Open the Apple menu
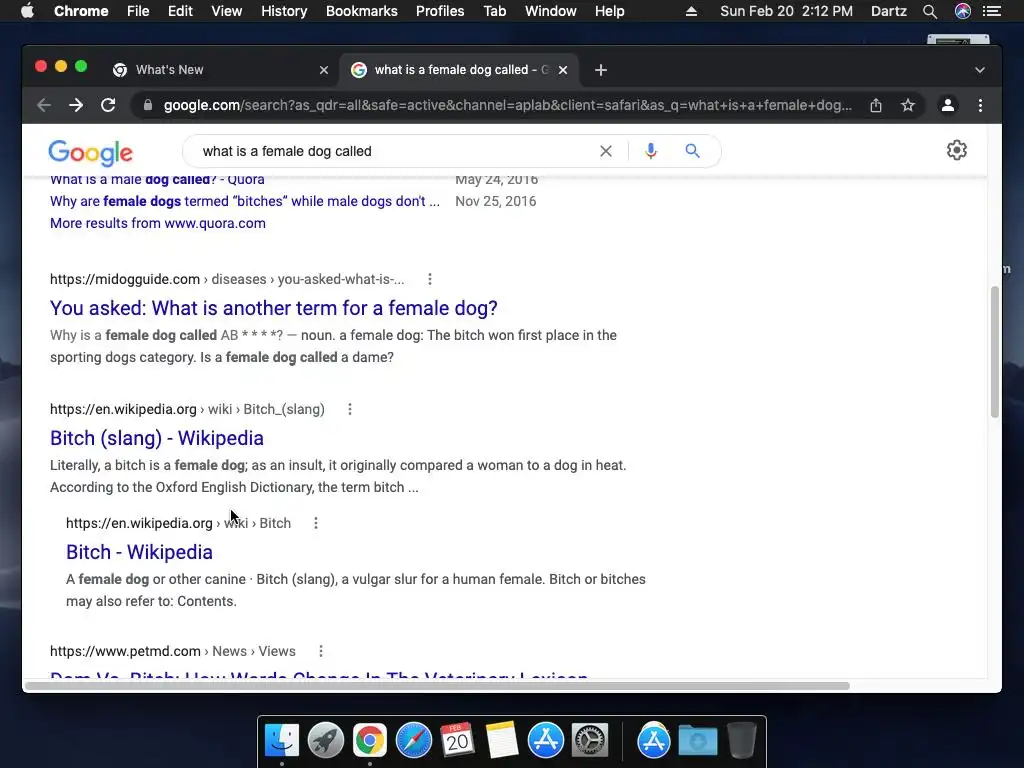1024x768 pixels. pyautogui.click(x=27, y=11)
